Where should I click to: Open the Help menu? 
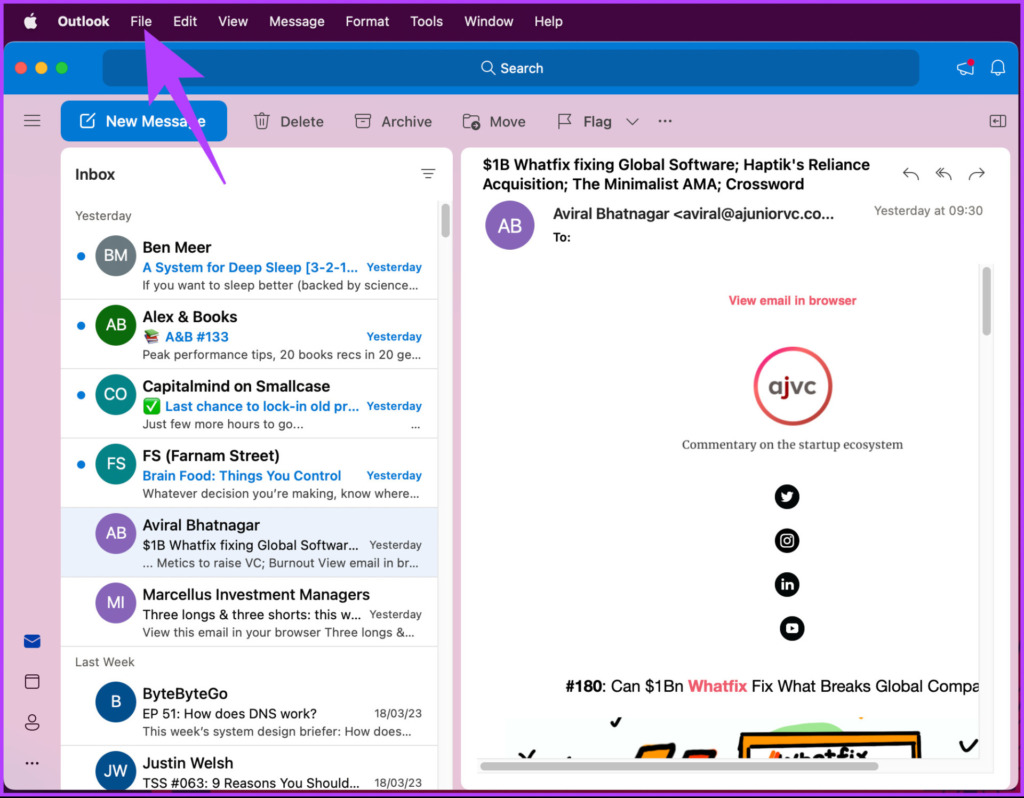pyautogui.click(x=548, y=22)
